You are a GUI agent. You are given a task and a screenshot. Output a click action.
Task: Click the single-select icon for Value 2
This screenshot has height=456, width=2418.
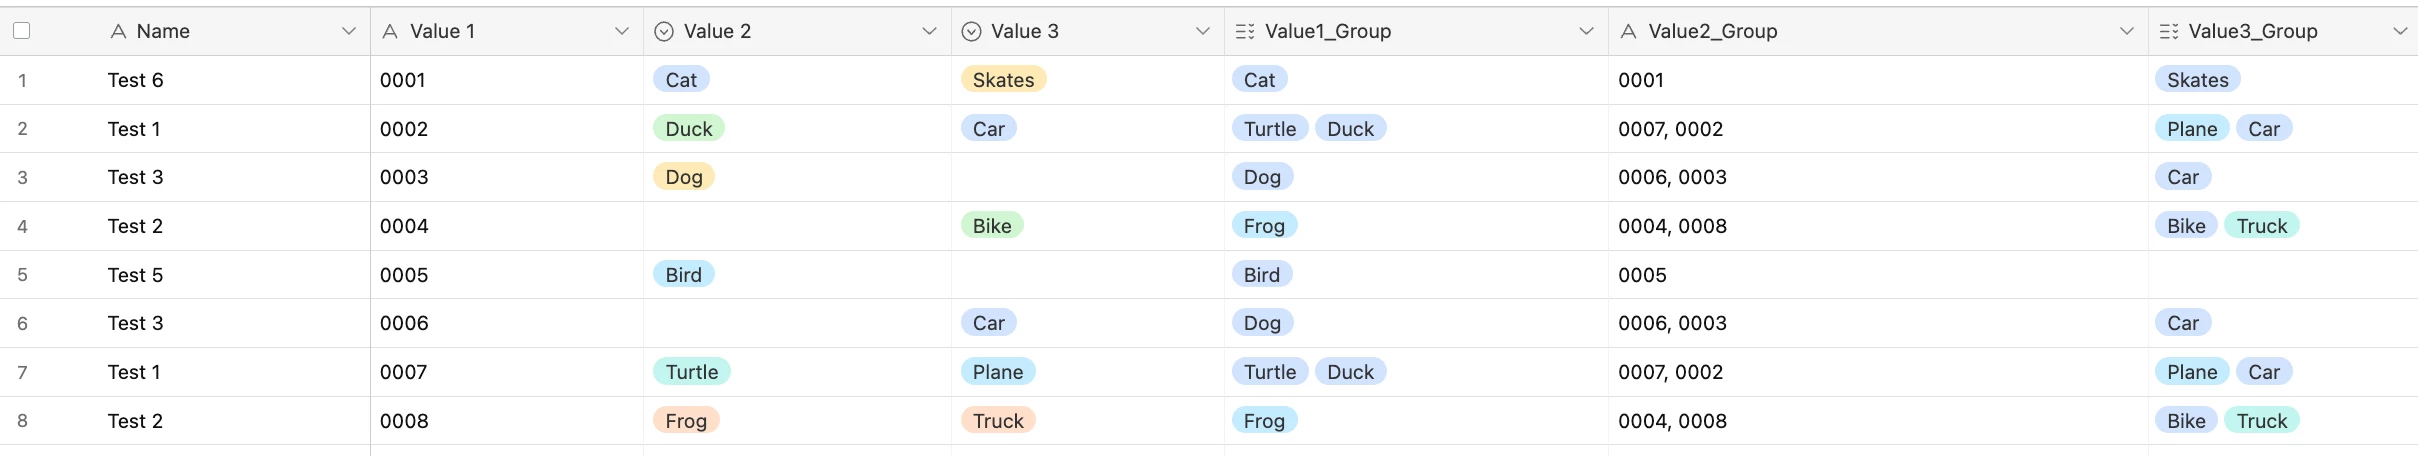tap(663, 31)
